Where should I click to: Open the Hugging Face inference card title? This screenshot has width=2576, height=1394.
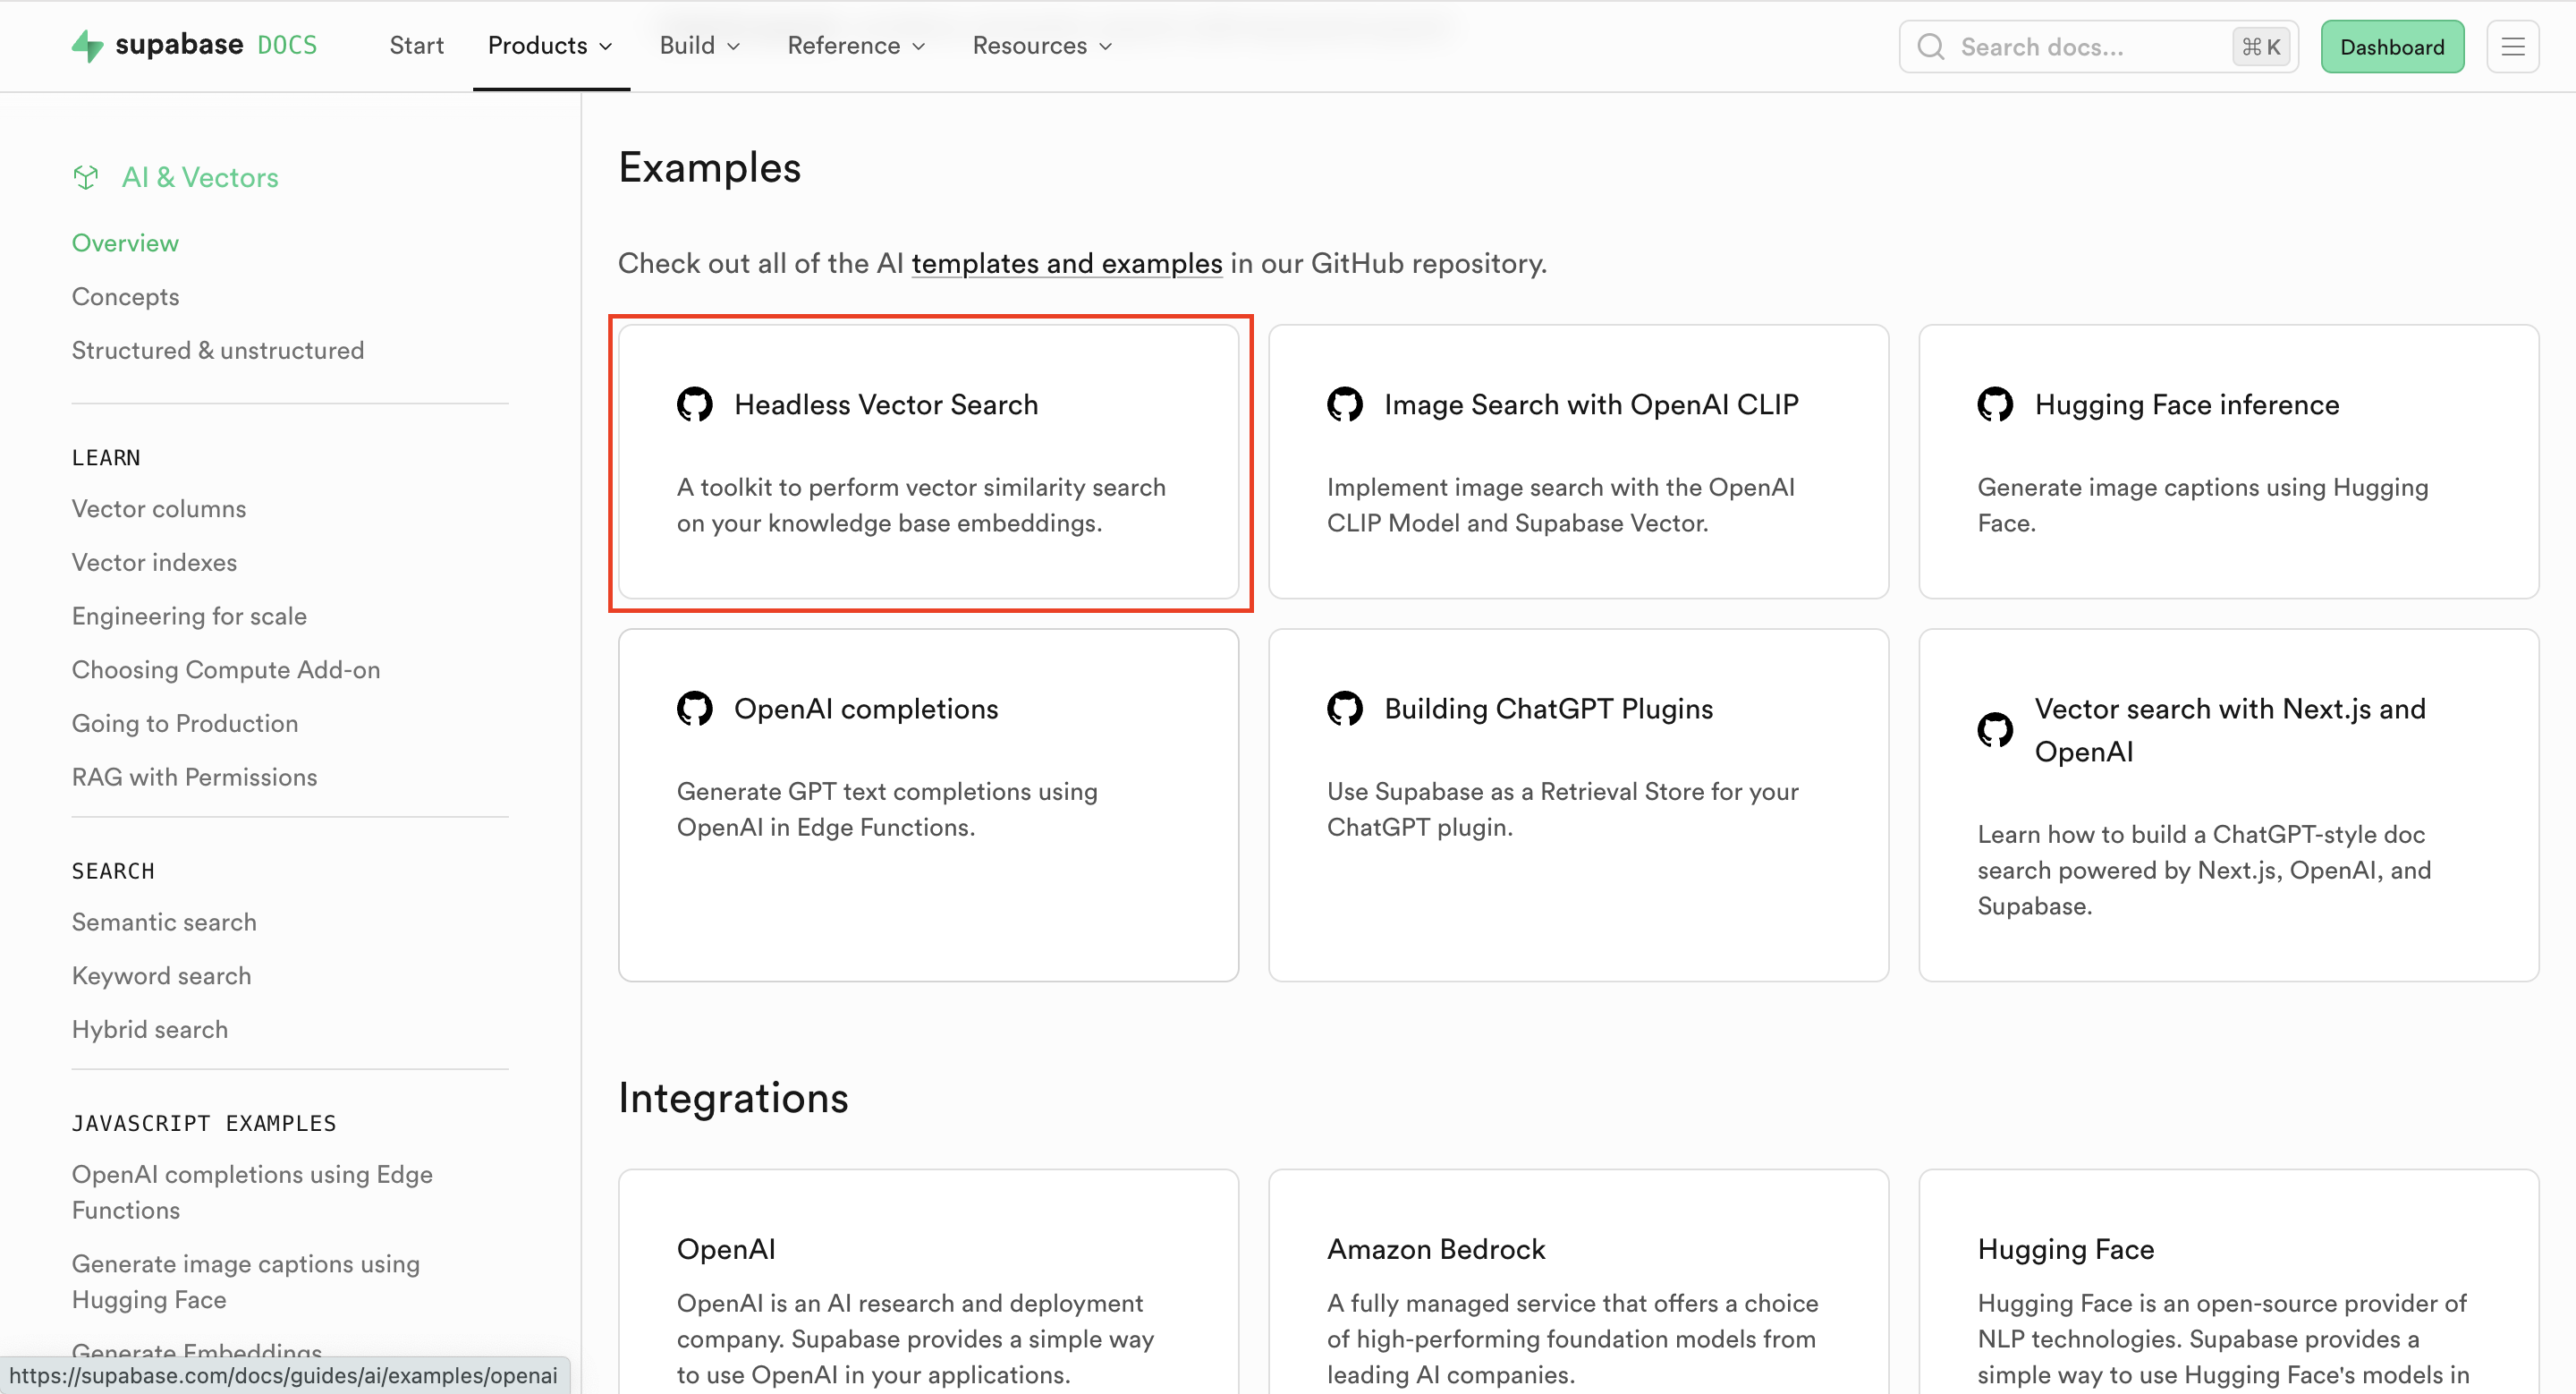2187,405
